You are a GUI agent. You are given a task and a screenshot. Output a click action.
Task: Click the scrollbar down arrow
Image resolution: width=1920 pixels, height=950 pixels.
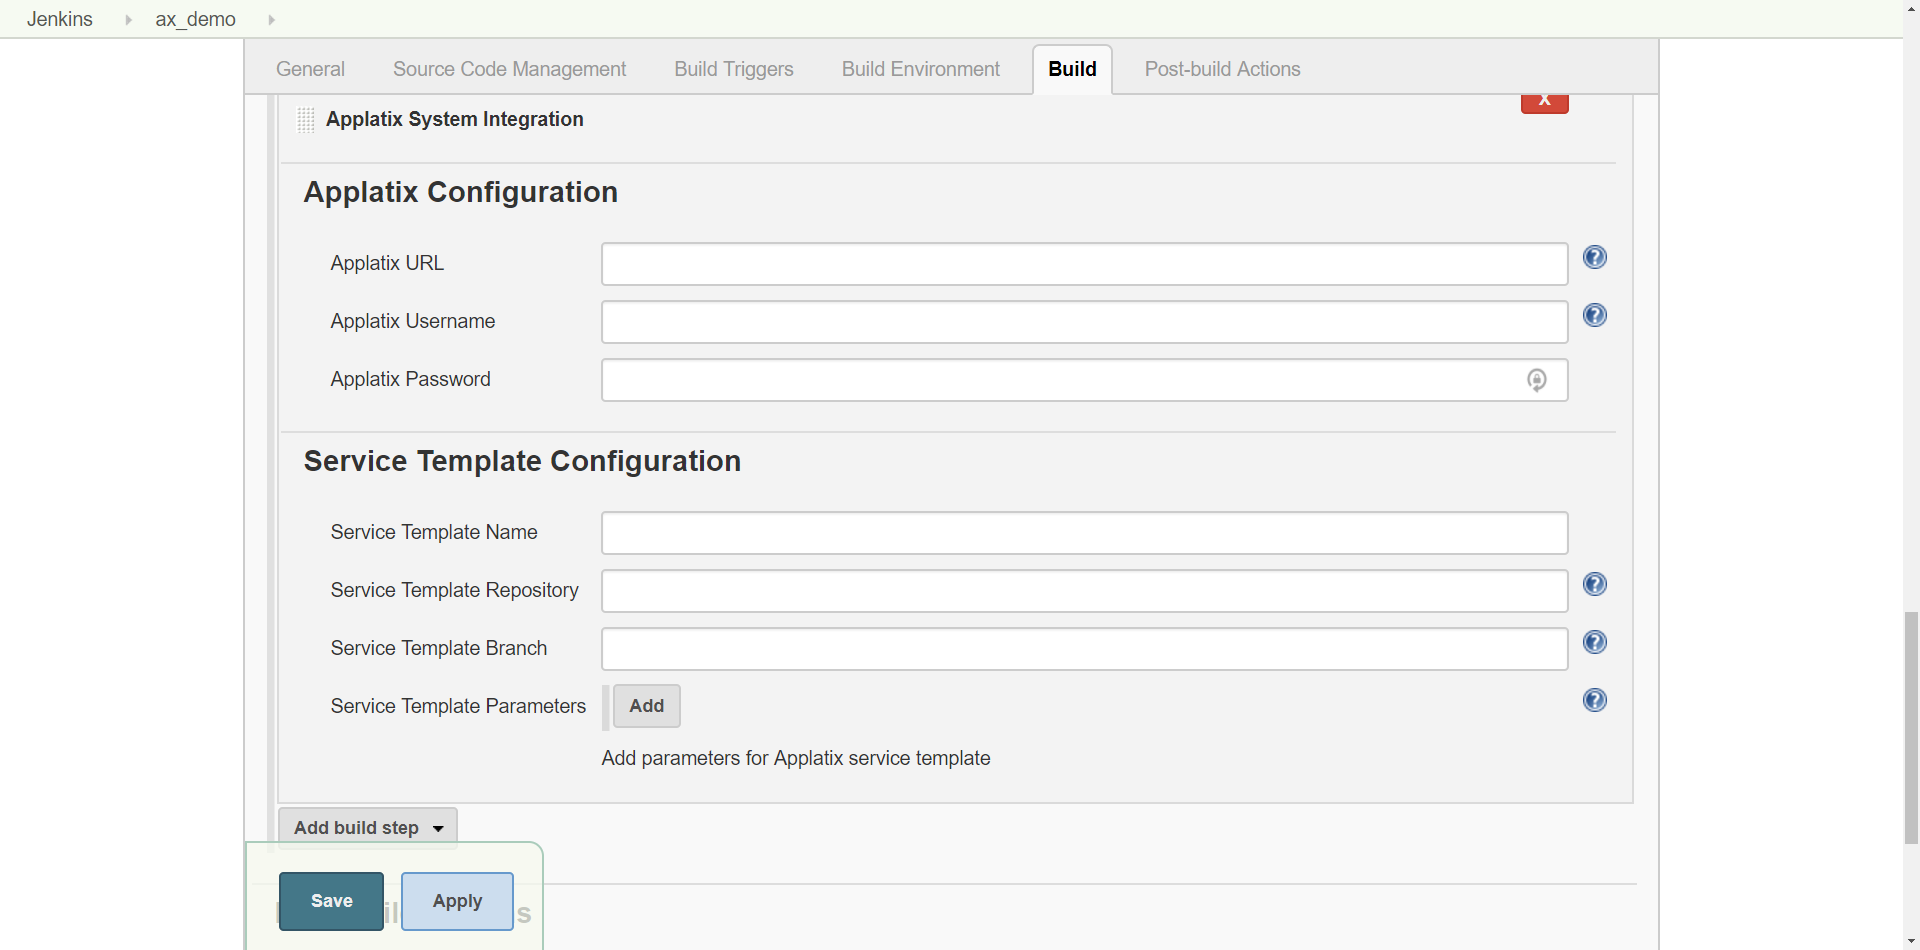click(1911, 941)
